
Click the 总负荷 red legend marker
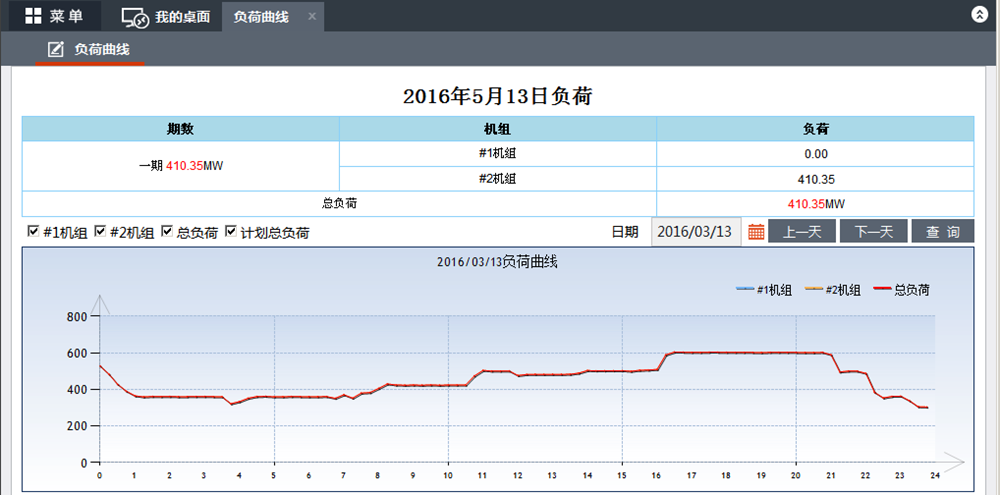(882, 289)
